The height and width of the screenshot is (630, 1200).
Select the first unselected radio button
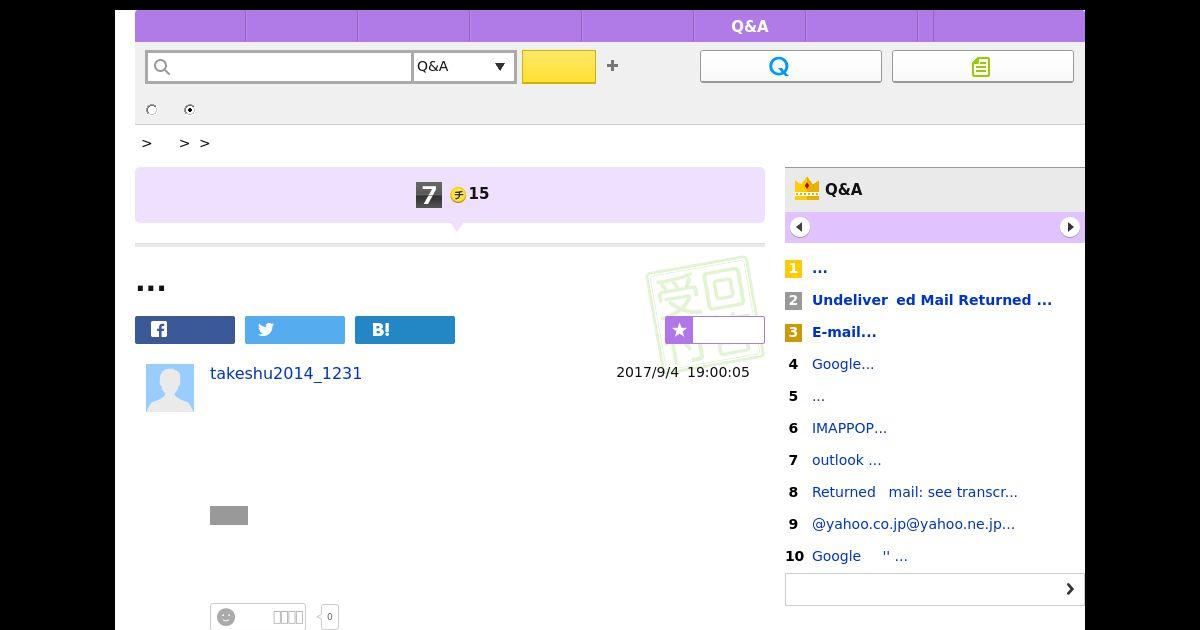[x=152, y=109]
